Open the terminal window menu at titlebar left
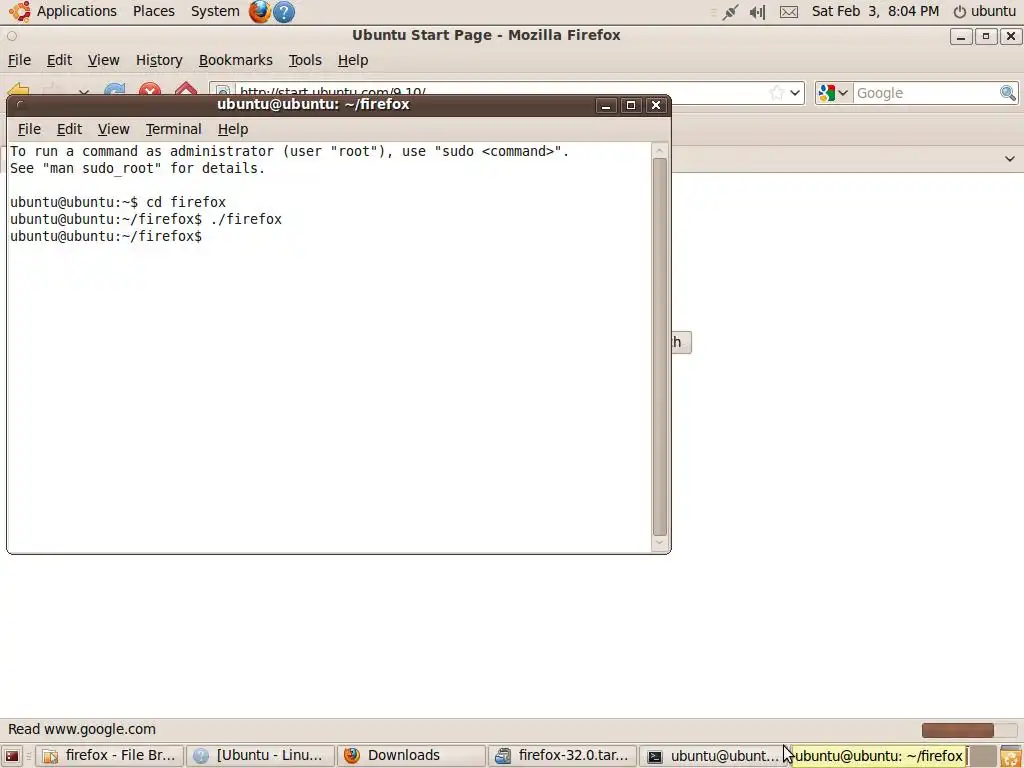Viewport: 1024px width, 768px height. [20, 104]
